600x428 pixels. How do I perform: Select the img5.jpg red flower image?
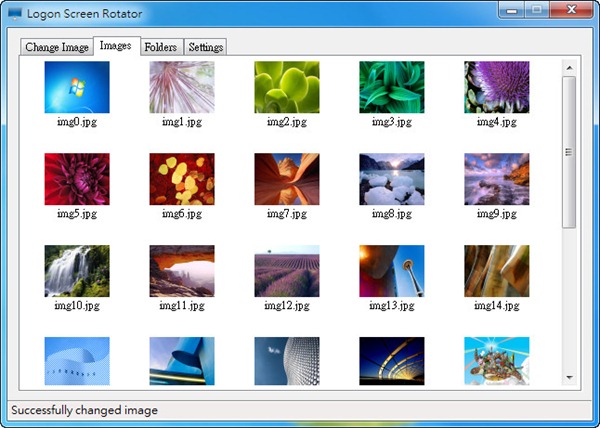click(77, 179)
